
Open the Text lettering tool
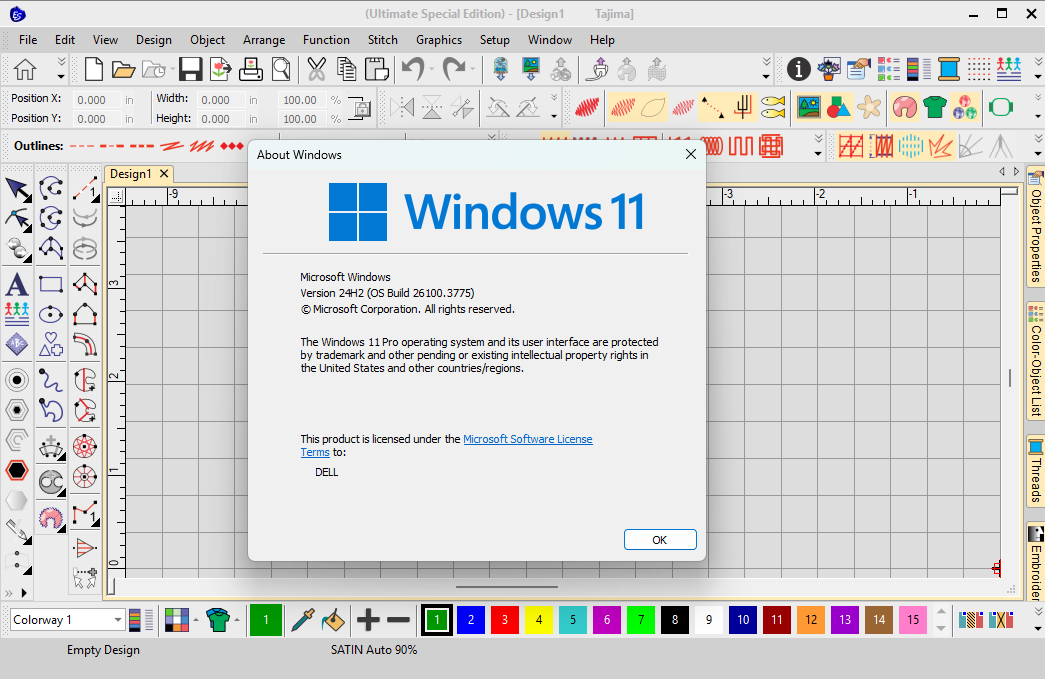point(16,284)
